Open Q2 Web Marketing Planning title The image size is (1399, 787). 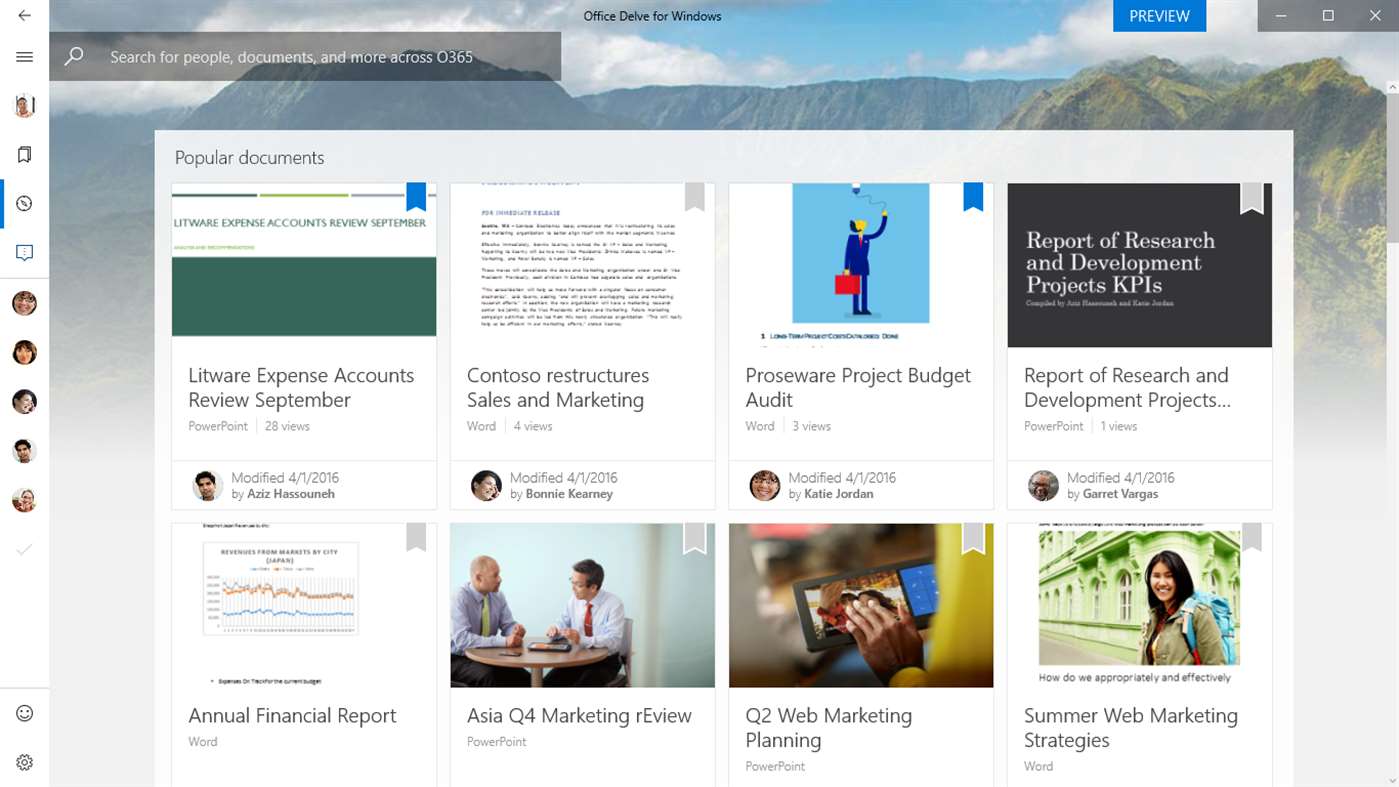click(829, 728)
